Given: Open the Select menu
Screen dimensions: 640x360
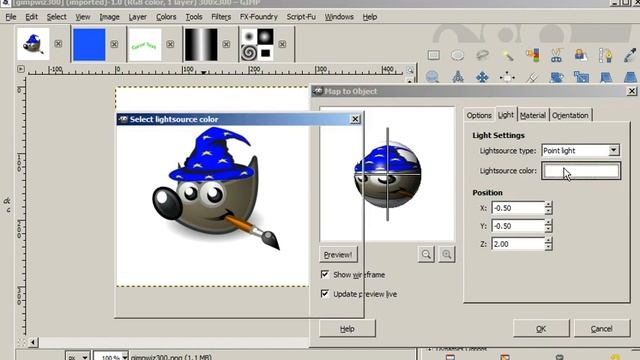Looking at the screenshot, I should click(56, 17).
